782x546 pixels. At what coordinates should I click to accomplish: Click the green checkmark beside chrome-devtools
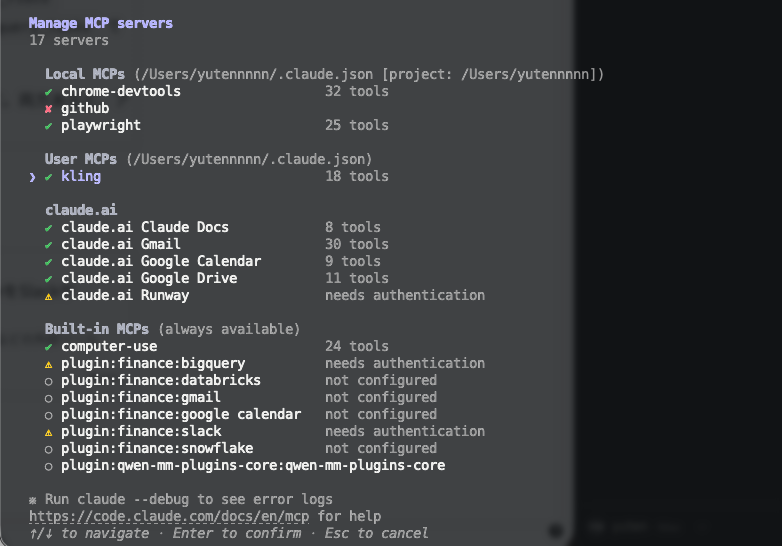[48, 92]
